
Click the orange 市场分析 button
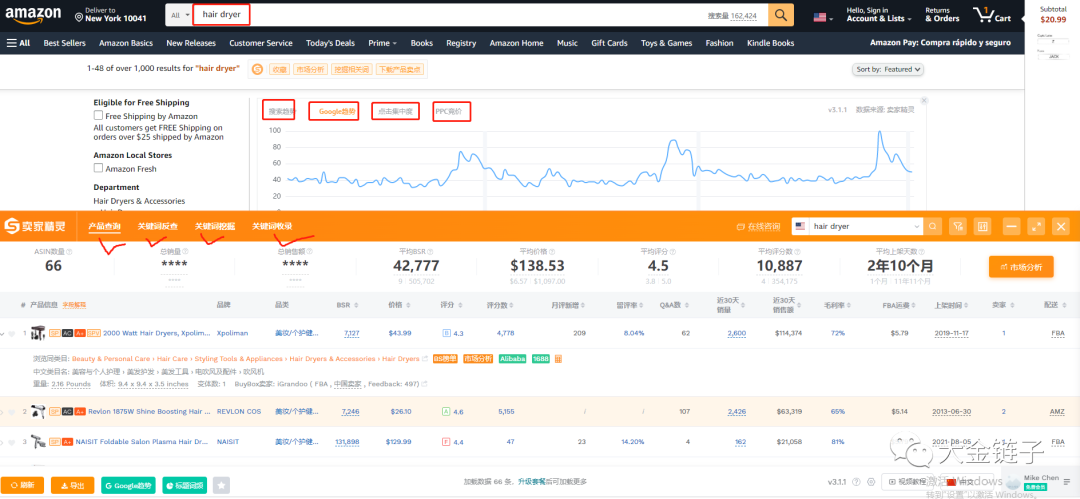click(x=1020, y=267)
